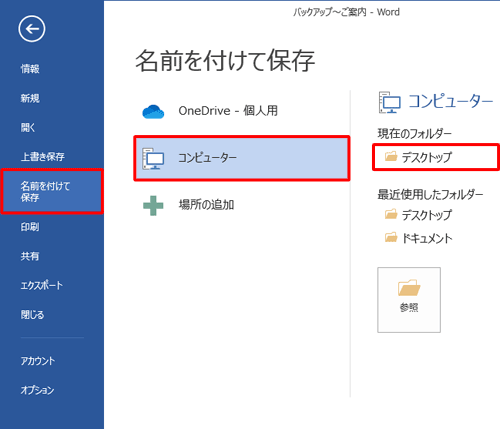Select エクスポート in the sidebar

point(42,285)
